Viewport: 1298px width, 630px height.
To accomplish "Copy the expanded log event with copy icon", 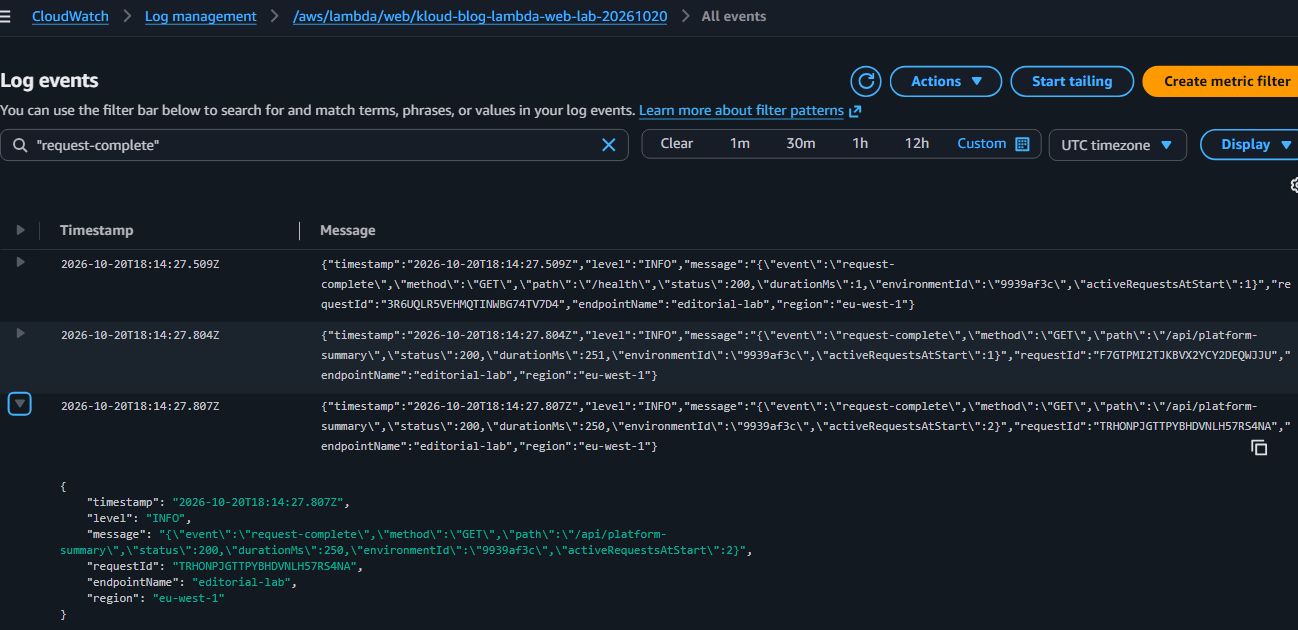I will (x=1259, y=448).
